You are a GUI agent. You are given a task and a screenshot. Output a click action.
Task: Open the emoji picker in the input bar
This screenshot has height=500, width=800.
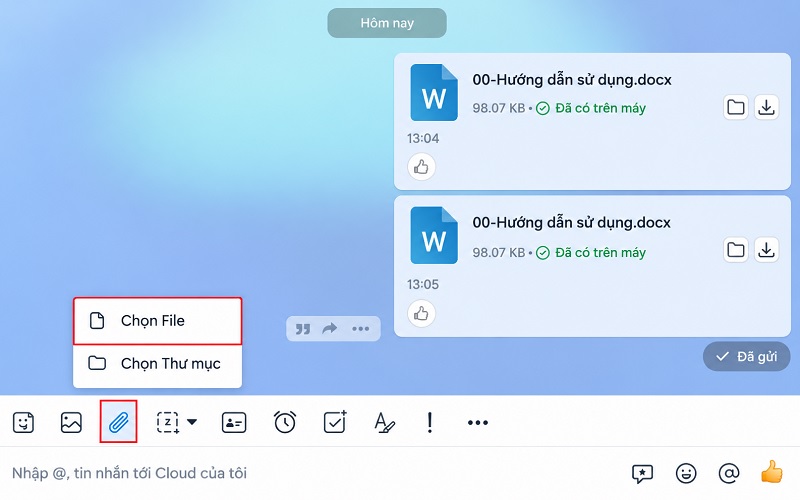coord(686,473)
